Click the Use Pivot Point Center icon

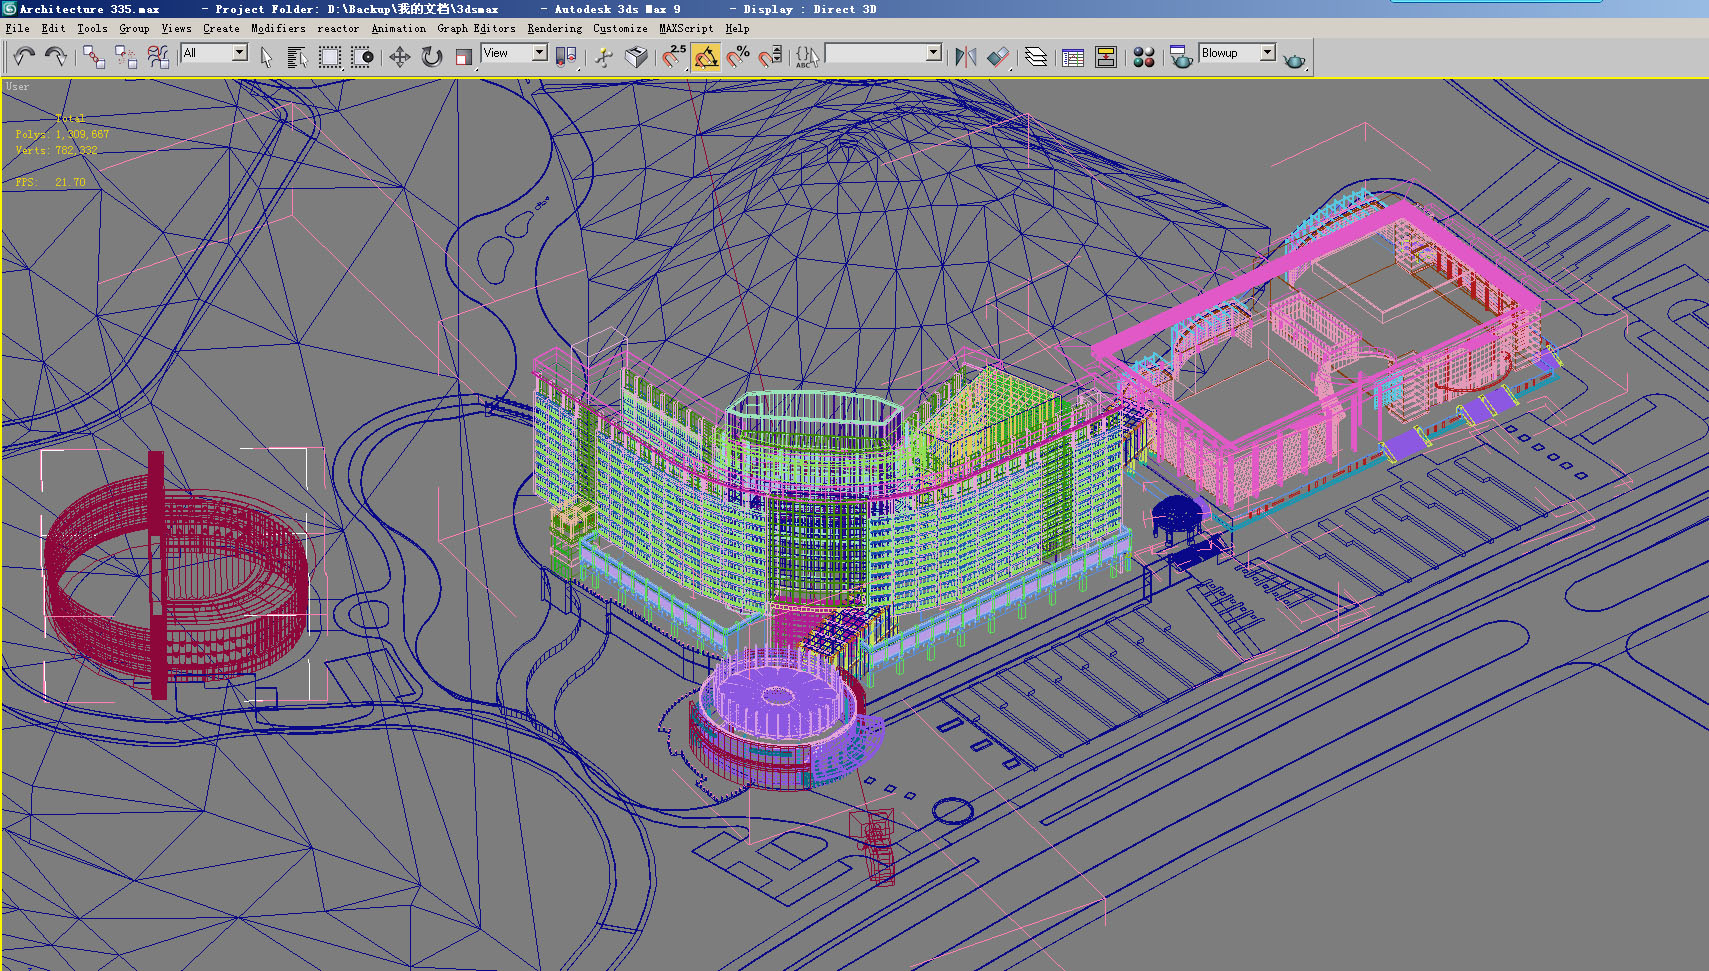click(566, 57)
